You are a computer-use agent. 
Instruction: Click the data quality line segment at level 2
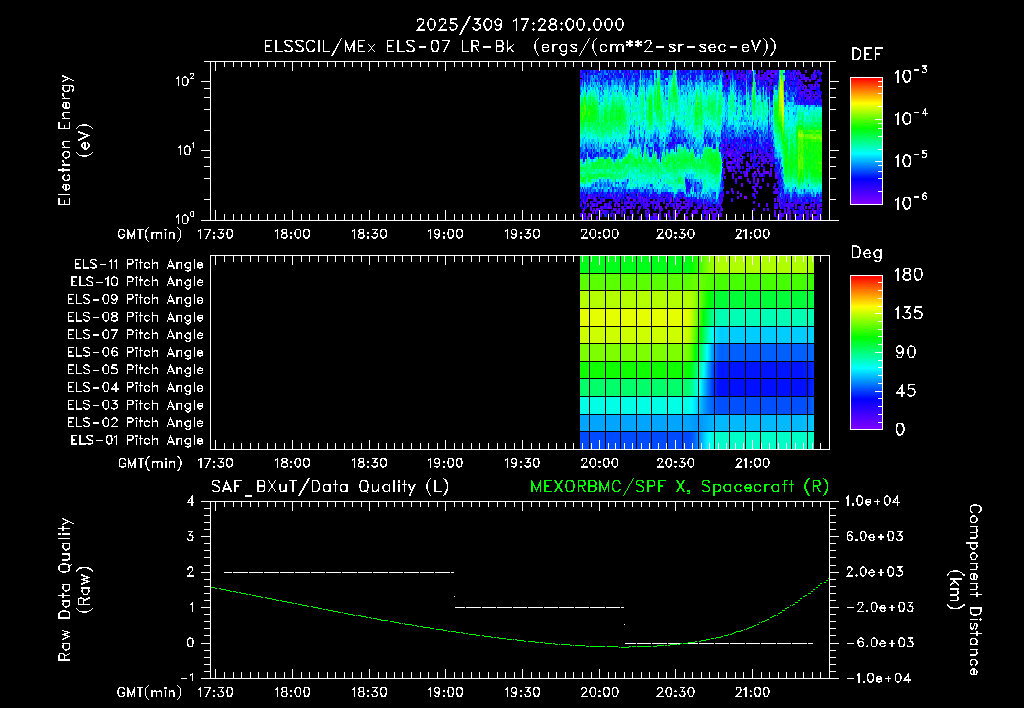pyautogui.click(x=339, y=572)
